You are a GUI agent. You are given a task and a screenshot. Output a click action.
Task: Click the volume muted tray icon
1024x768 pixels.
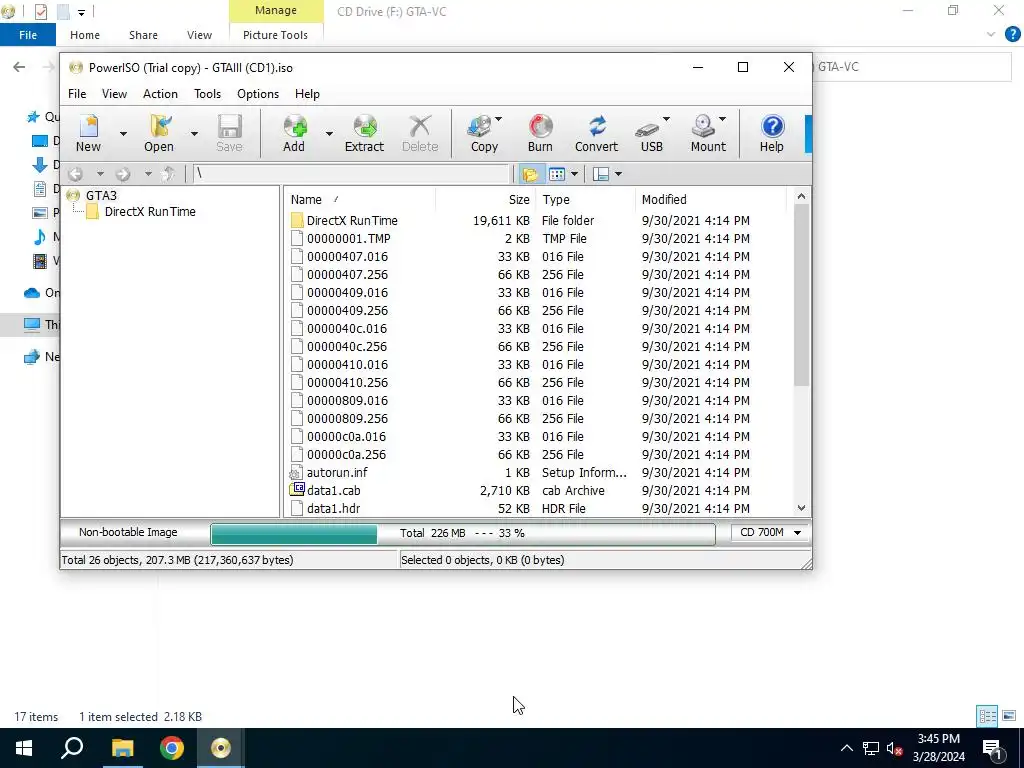(895, 748)
